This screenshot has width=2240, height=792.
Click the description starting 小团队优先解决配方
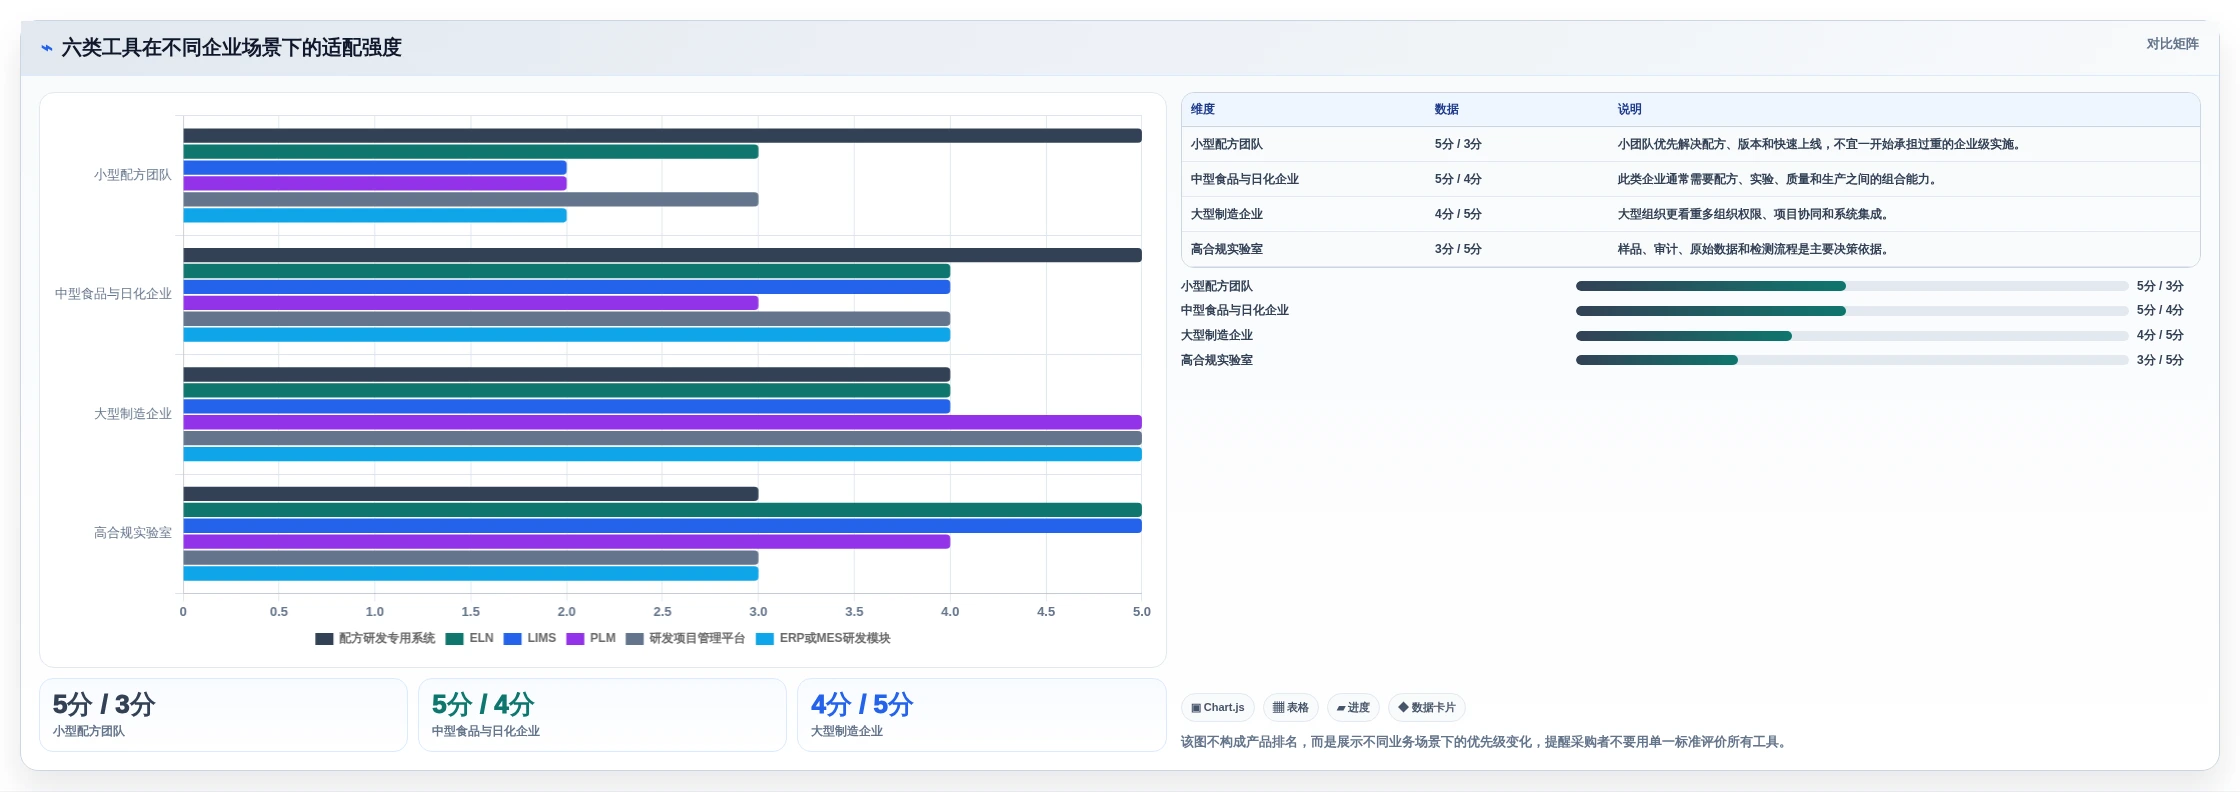[x=1821, y=145]
